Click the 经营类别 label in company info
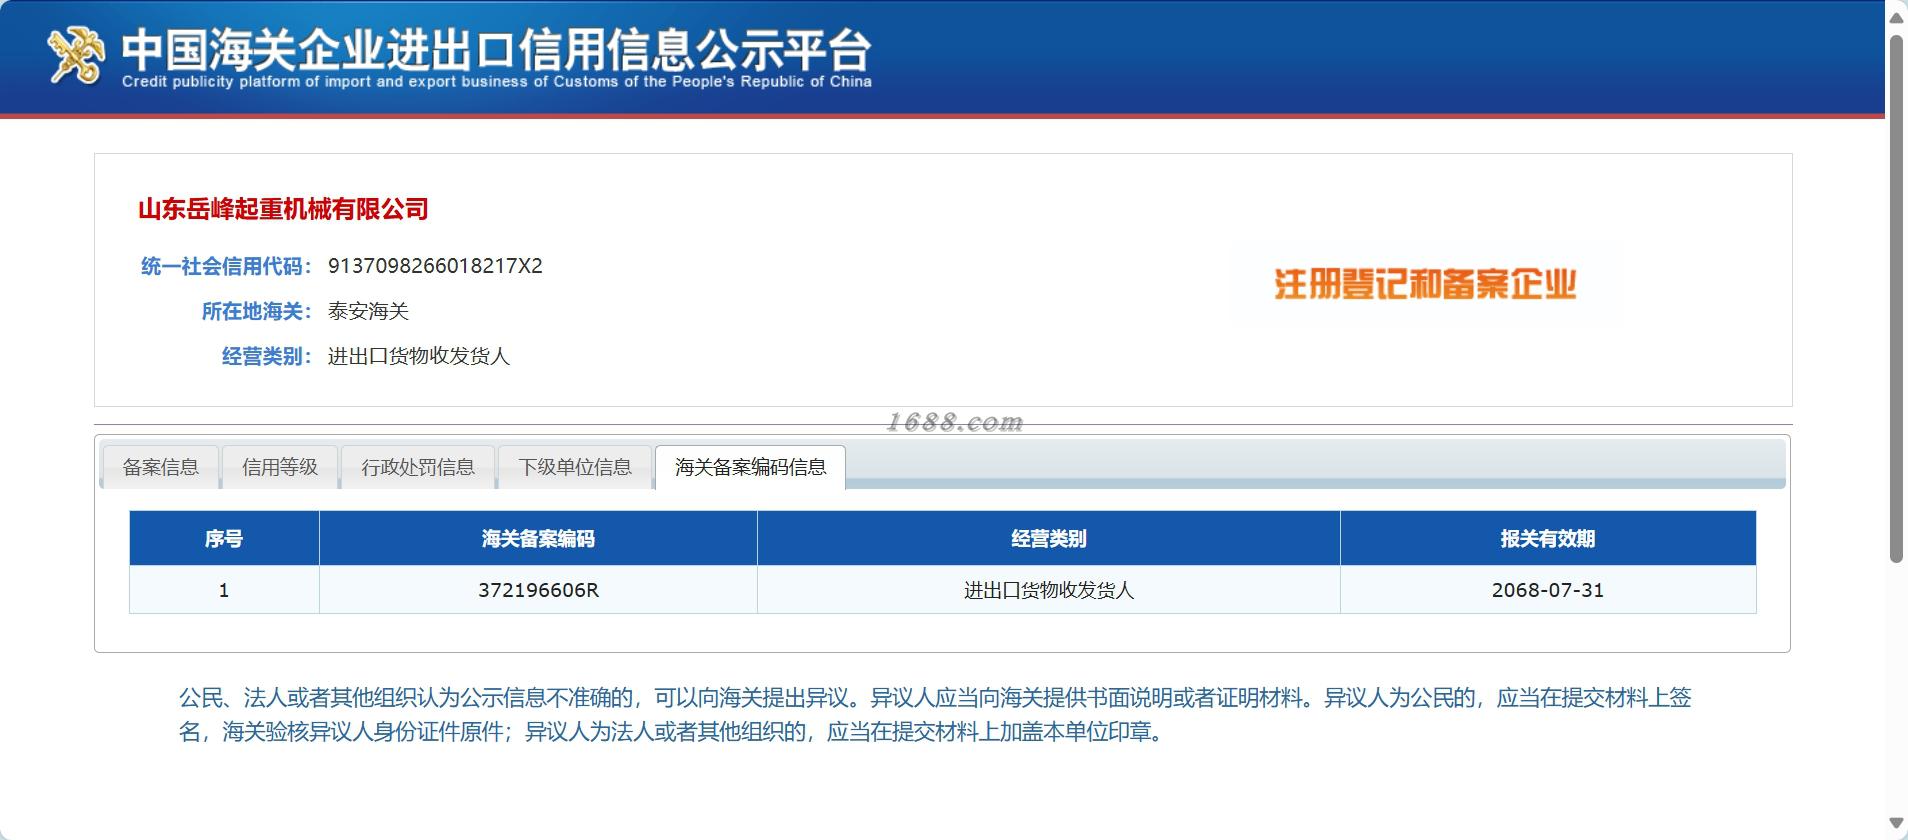Screen dimensions: 1908x840 coord(267,356)
